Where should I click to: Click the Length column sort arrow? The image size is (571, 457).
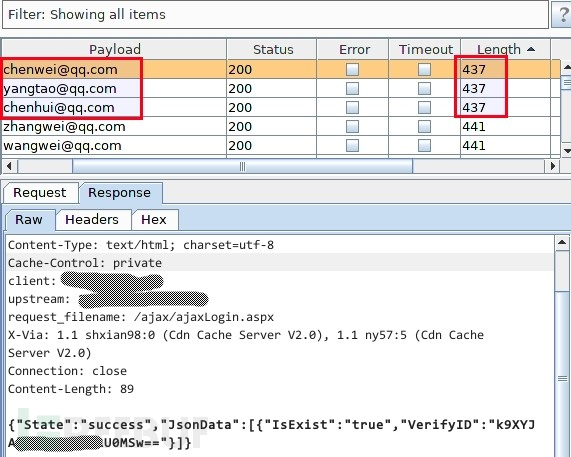click(531, 49)
